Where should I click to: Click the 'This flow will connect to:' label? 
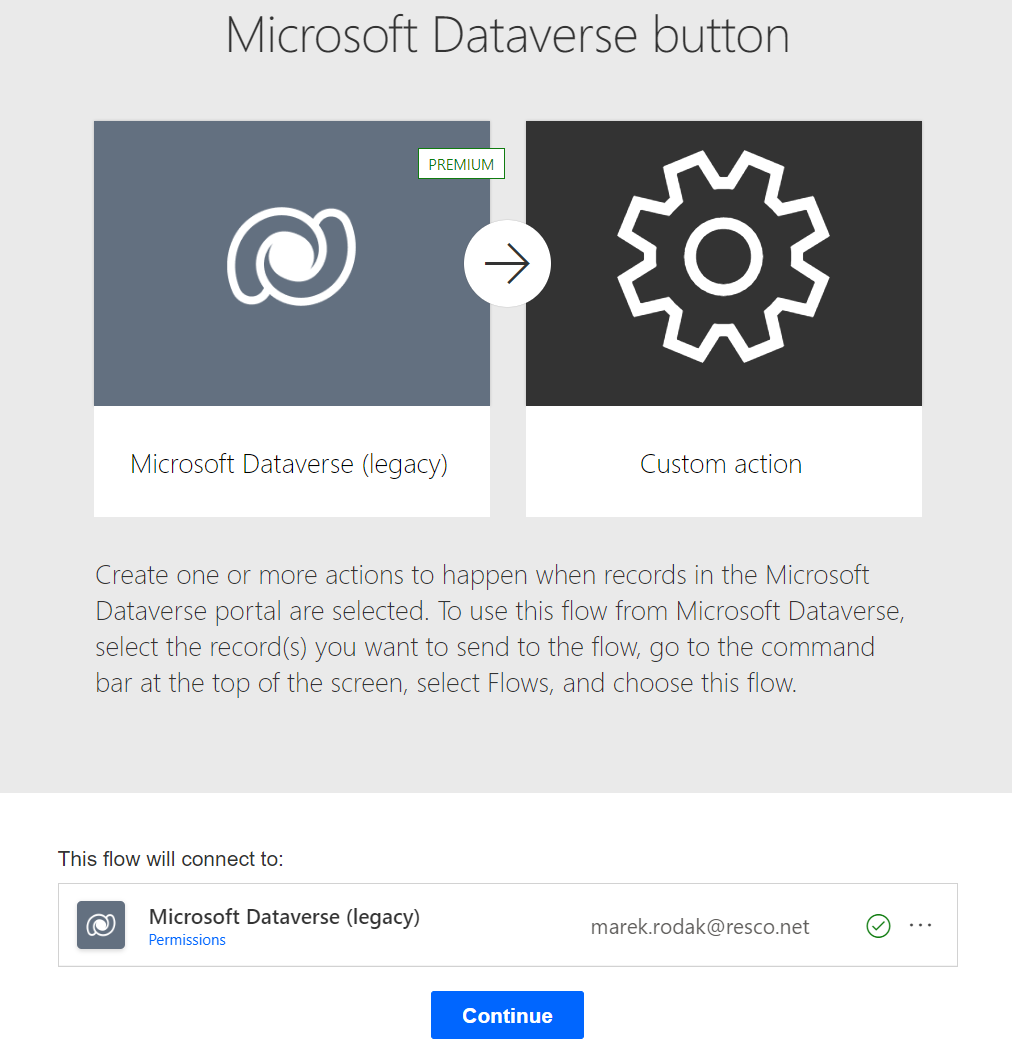point(171,859)
